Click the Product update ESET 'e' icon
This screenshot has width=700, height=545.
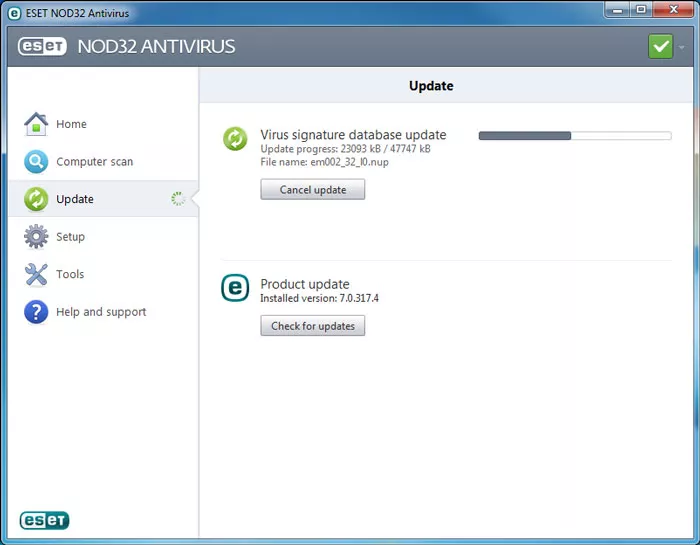pyautogui.click(x=235, y=288)
